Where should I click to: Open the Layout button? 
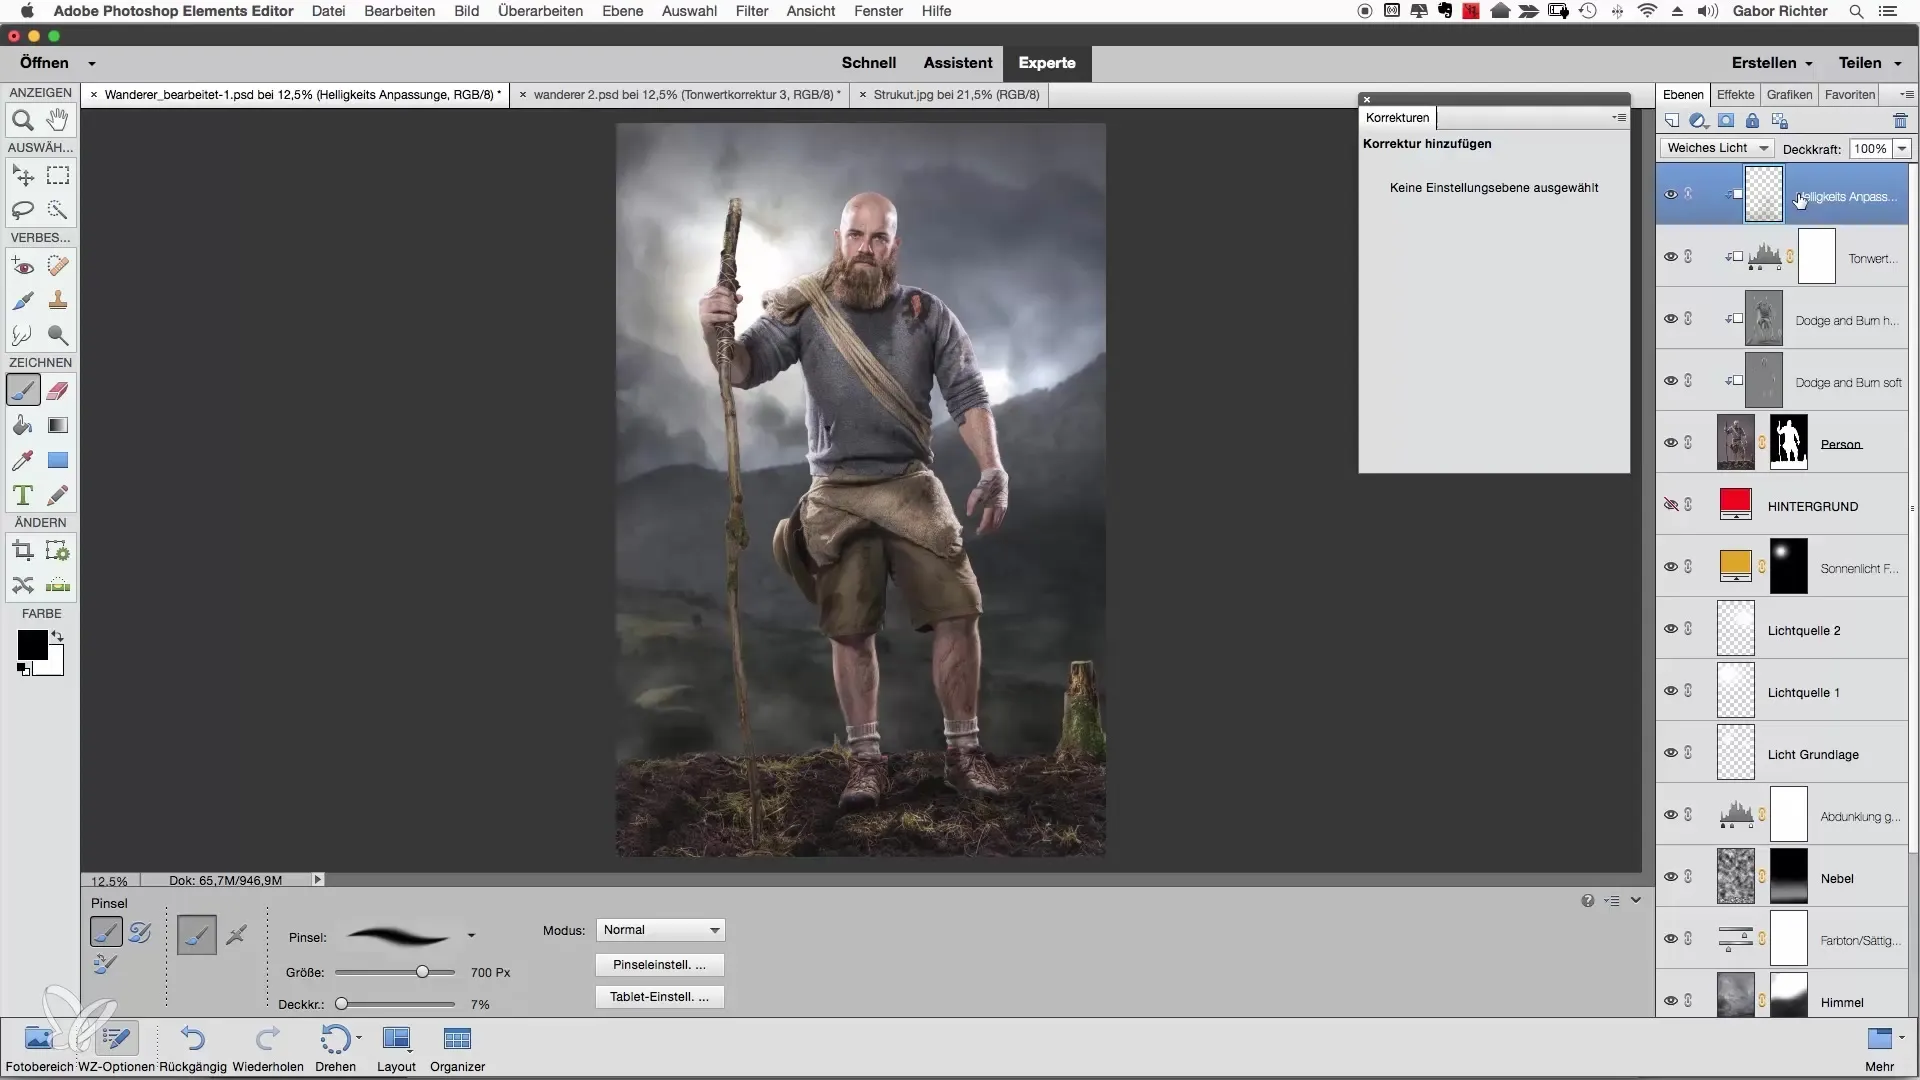[x=396, y=1049]
